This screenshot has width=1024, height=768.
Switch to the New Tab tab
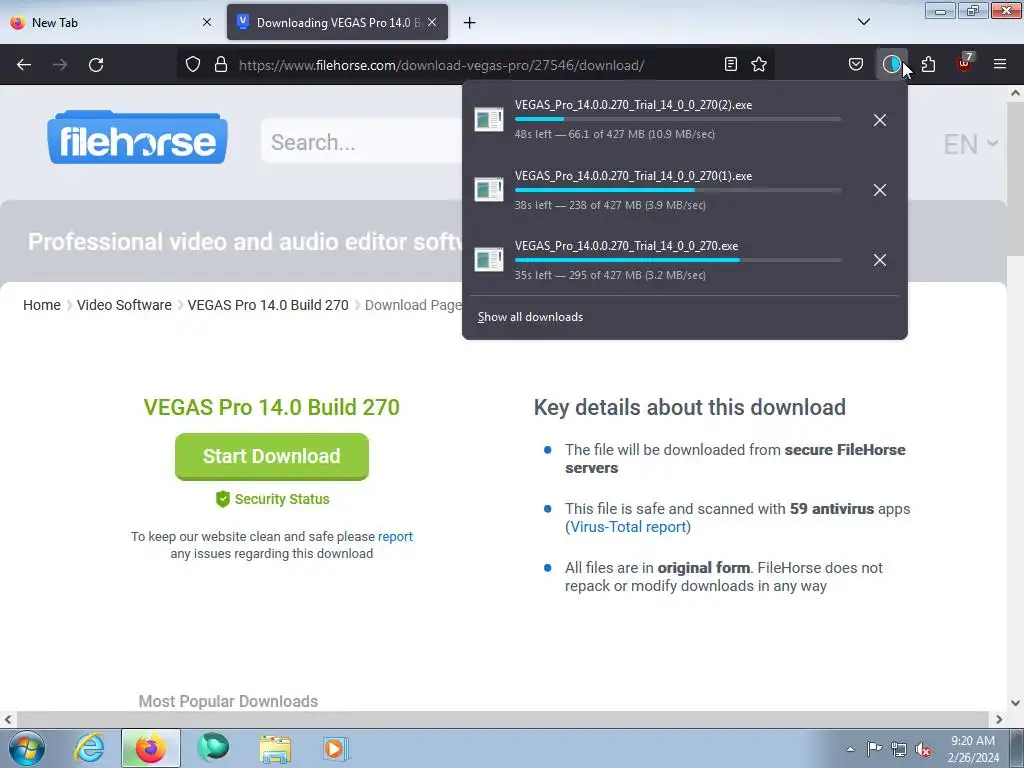tap(111, 22)
